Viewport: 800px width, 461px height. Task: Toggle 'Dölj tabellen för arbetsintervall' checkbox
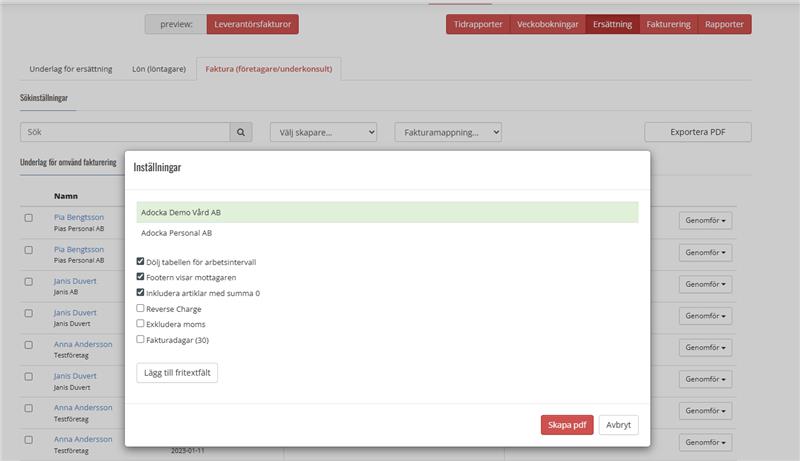[140, 261]
